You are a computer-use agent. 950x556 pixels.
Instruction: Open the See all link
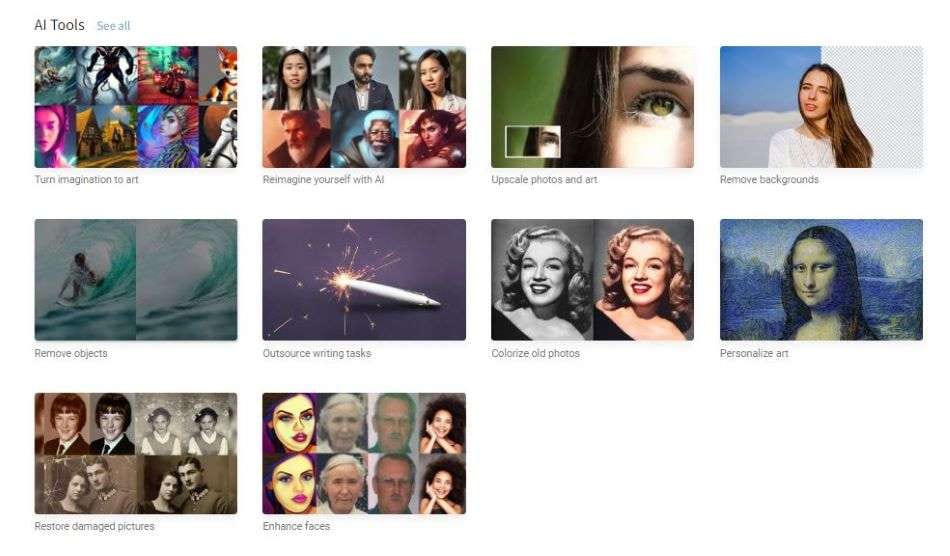click(x=113, y=26)
